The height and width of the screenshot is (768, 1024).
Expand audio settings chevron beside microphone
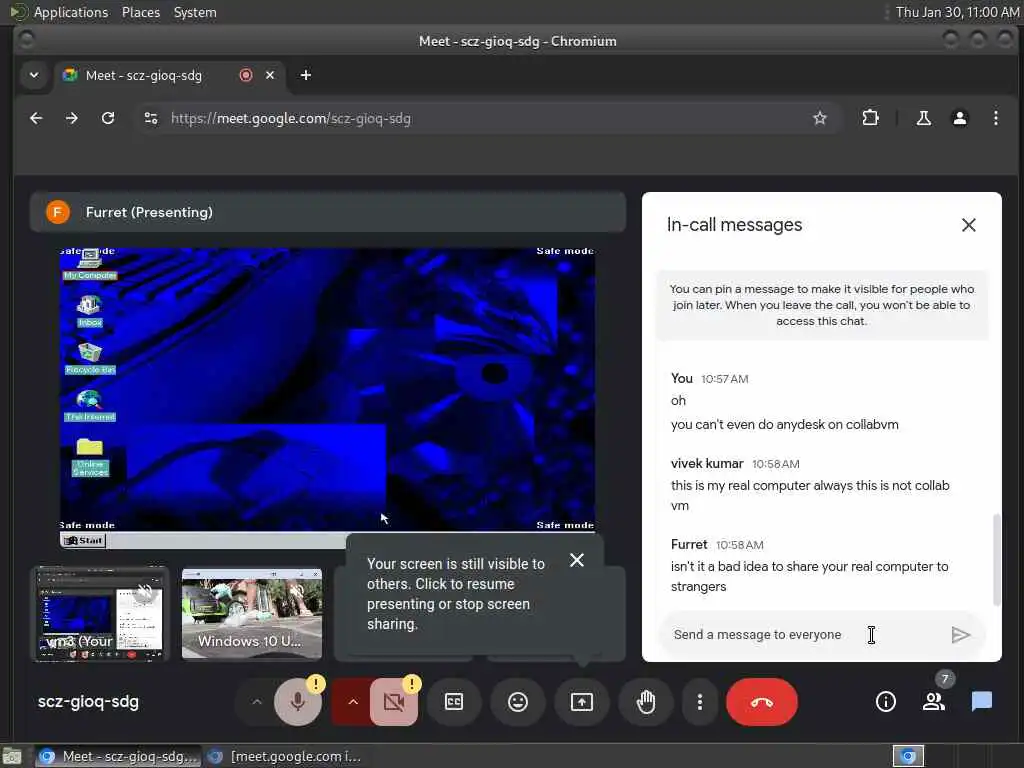click(257, 702)
